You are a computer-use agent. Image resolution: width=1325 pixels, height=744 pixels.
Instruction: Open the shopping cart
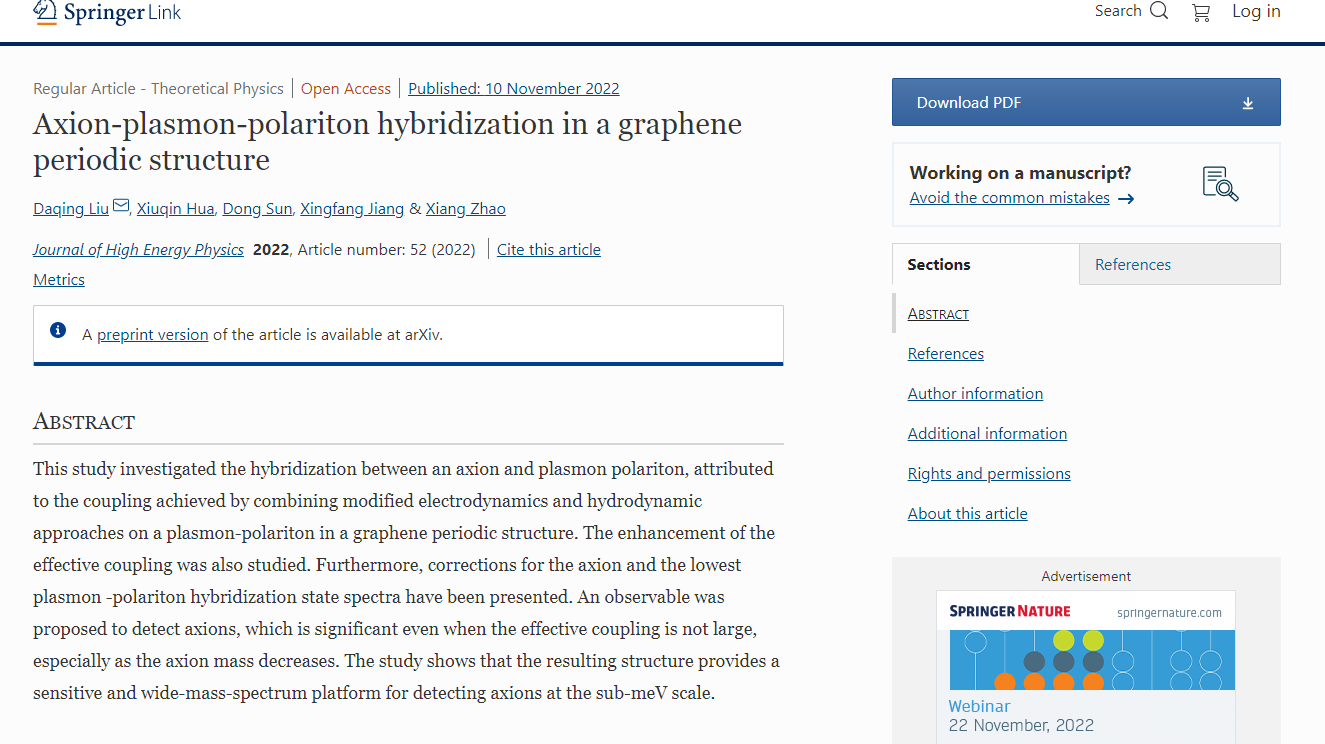pyautogui.click(x=1201, y=12)
